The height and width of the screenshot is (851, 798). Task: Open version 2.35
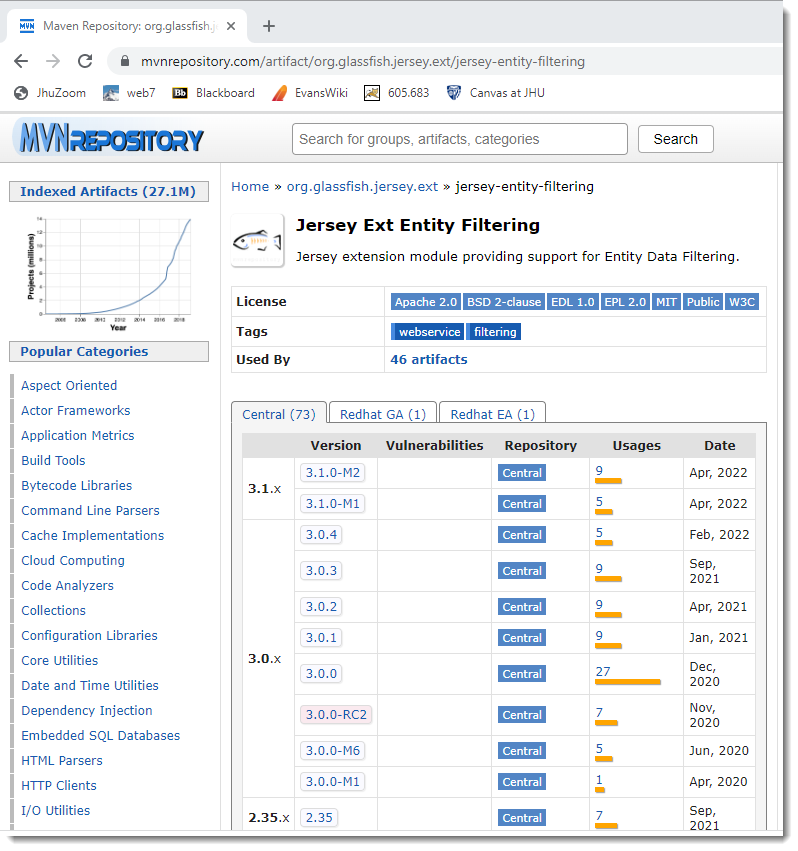pos(319,817)
